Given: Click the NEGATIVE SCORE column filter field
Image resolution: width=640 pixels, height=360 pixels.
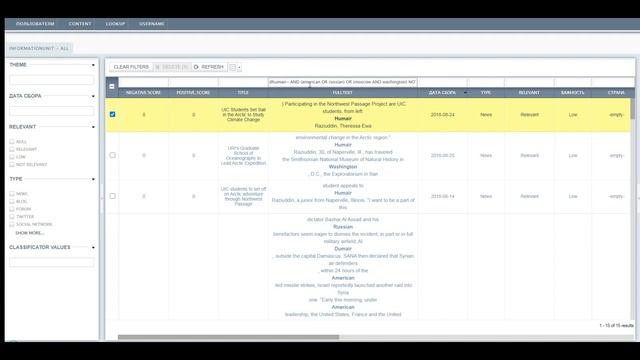Looking at the screenshot, I should 143,82.
